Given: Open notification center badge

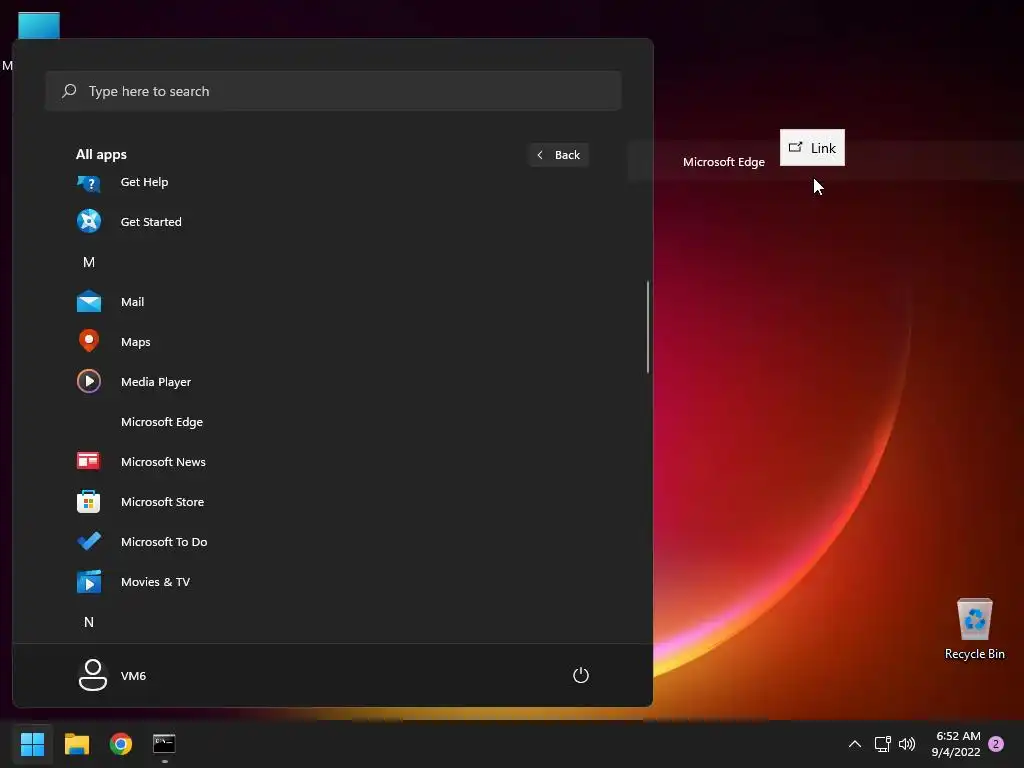Looking at the screenshot, I should point(996,744).
